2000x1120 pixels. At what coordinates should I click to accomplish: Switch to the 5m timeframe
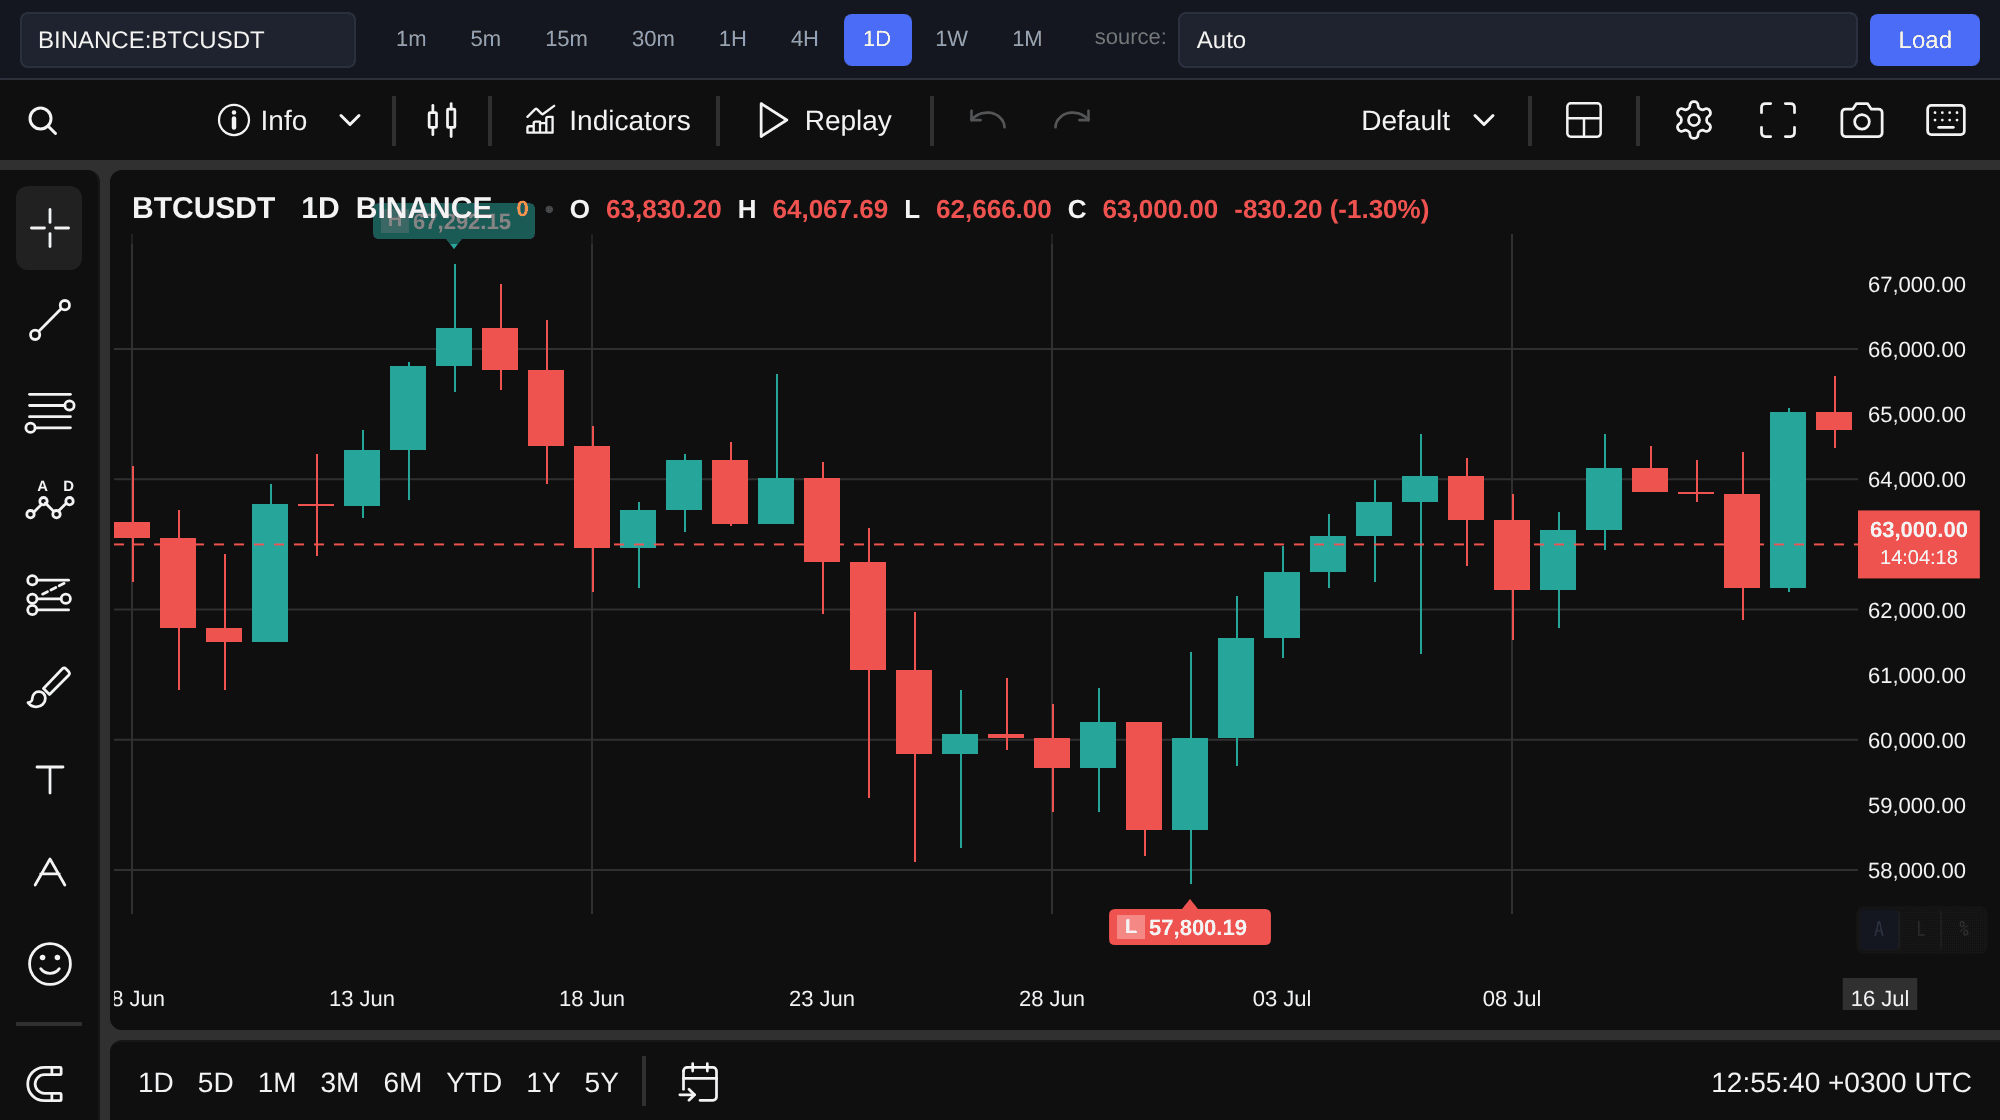(486, 39)
